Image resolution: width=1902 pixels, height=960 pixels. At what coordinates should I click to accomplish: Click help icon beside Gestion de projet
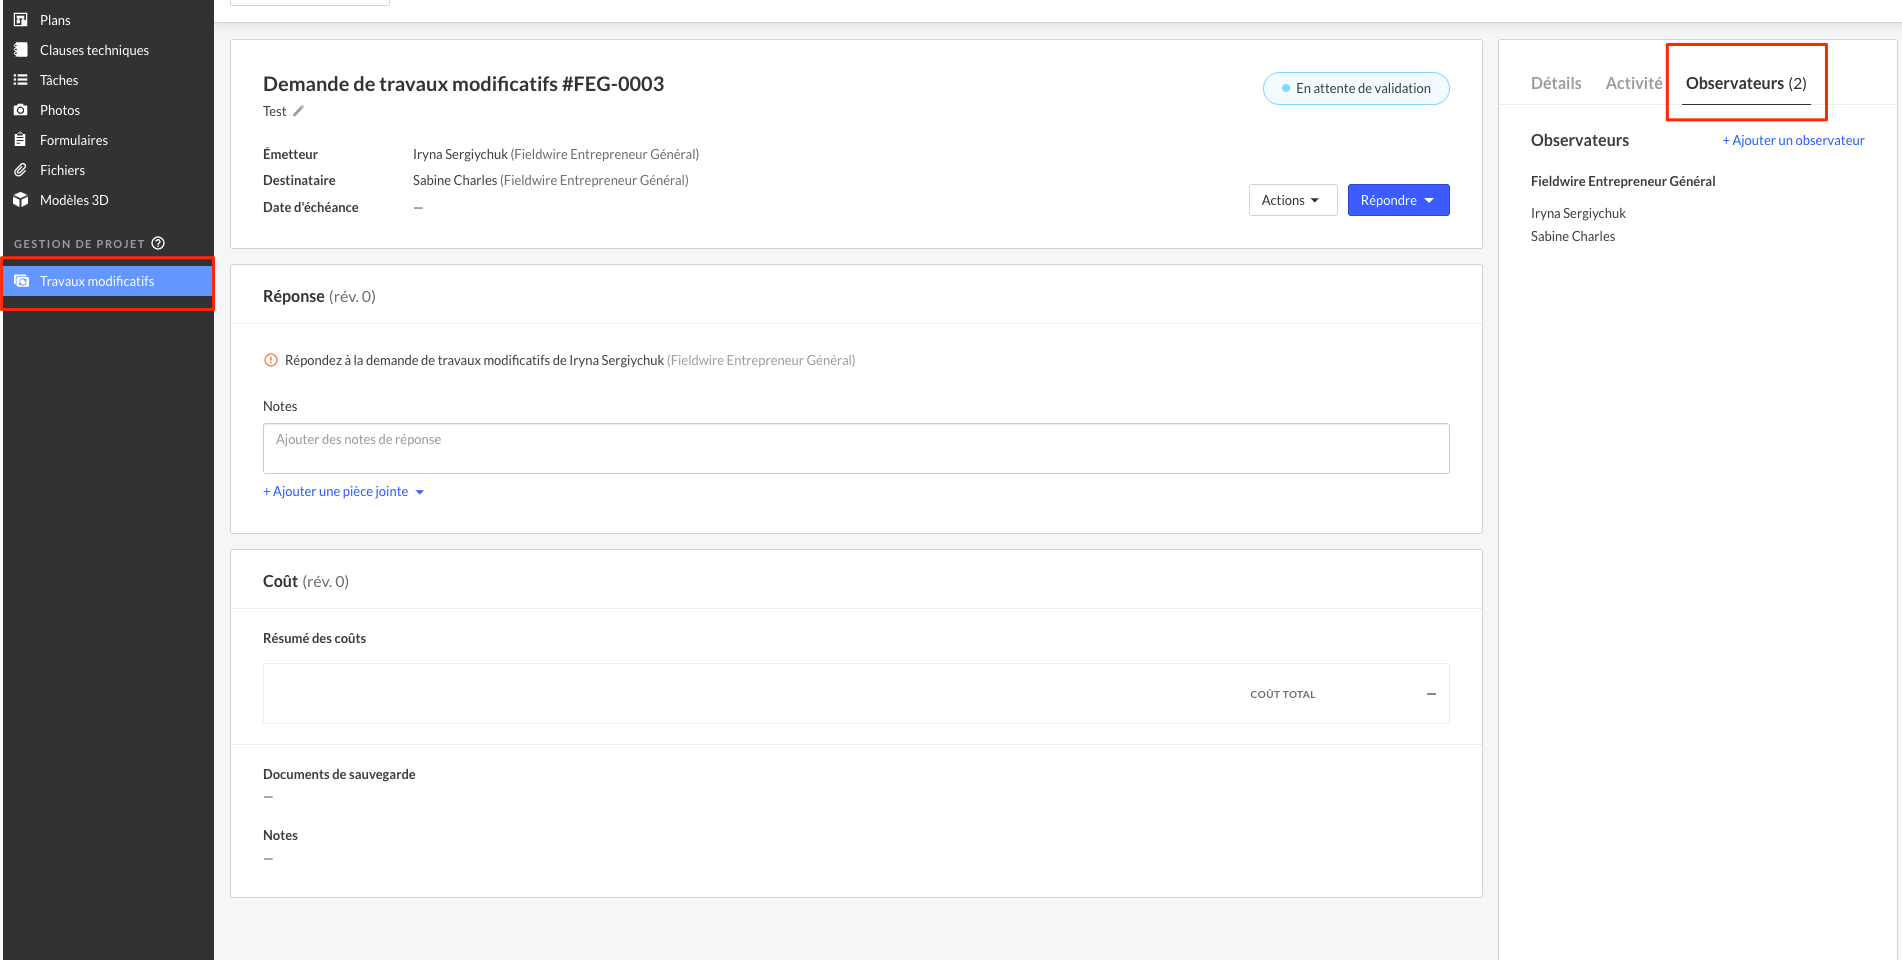158,243
